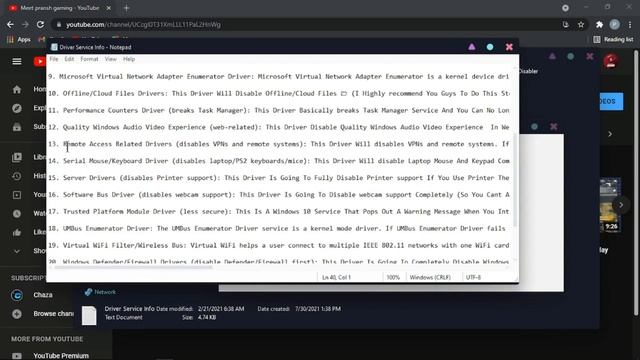Image resolution: width=640 pixels, height=360 pixels.
Task: Click YouTube account avatar top right
Action: [x=611, y=61]
